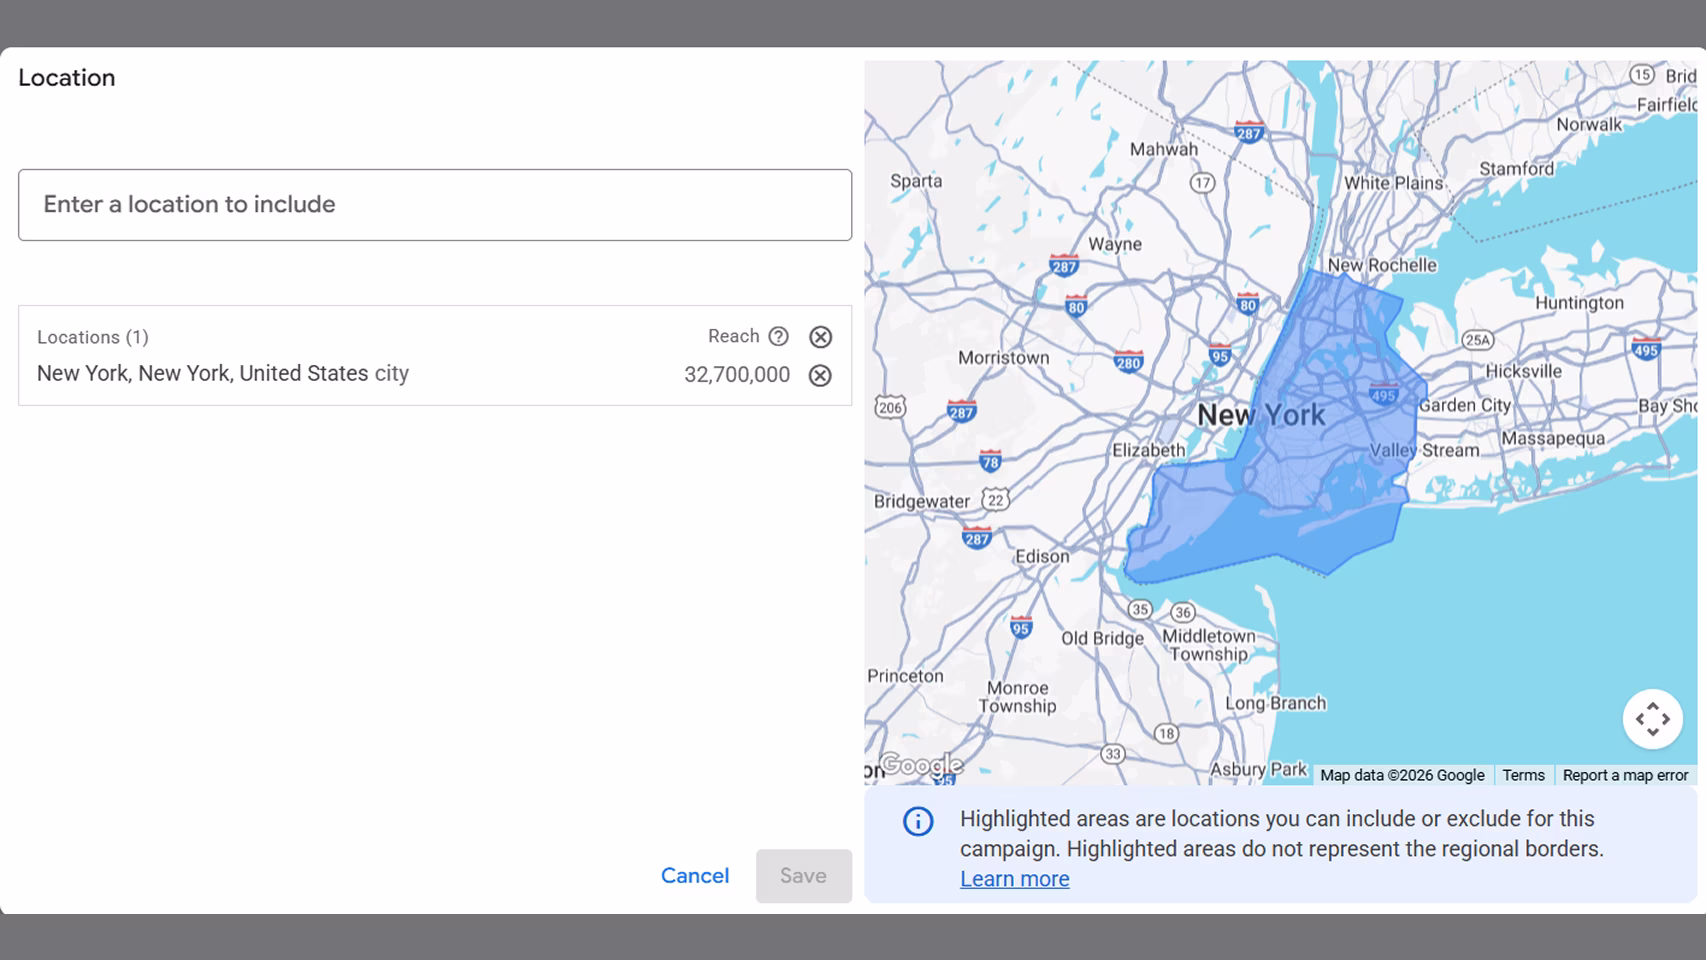Click White Plains label on the map
1706x960 pixels.
tap(1393, 183)
